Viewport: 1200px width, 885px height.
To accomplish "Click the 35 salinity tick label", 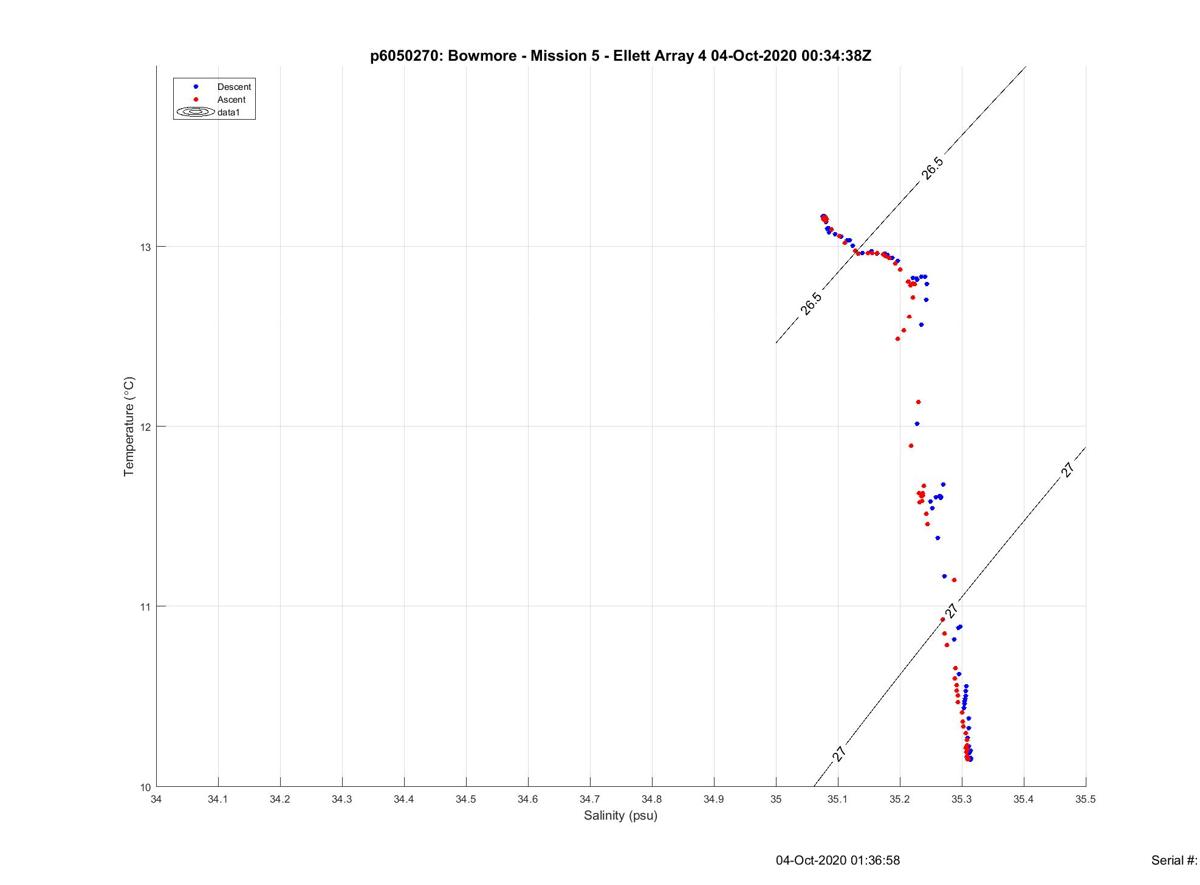I will pyautogui.click(x=776, y=800).
